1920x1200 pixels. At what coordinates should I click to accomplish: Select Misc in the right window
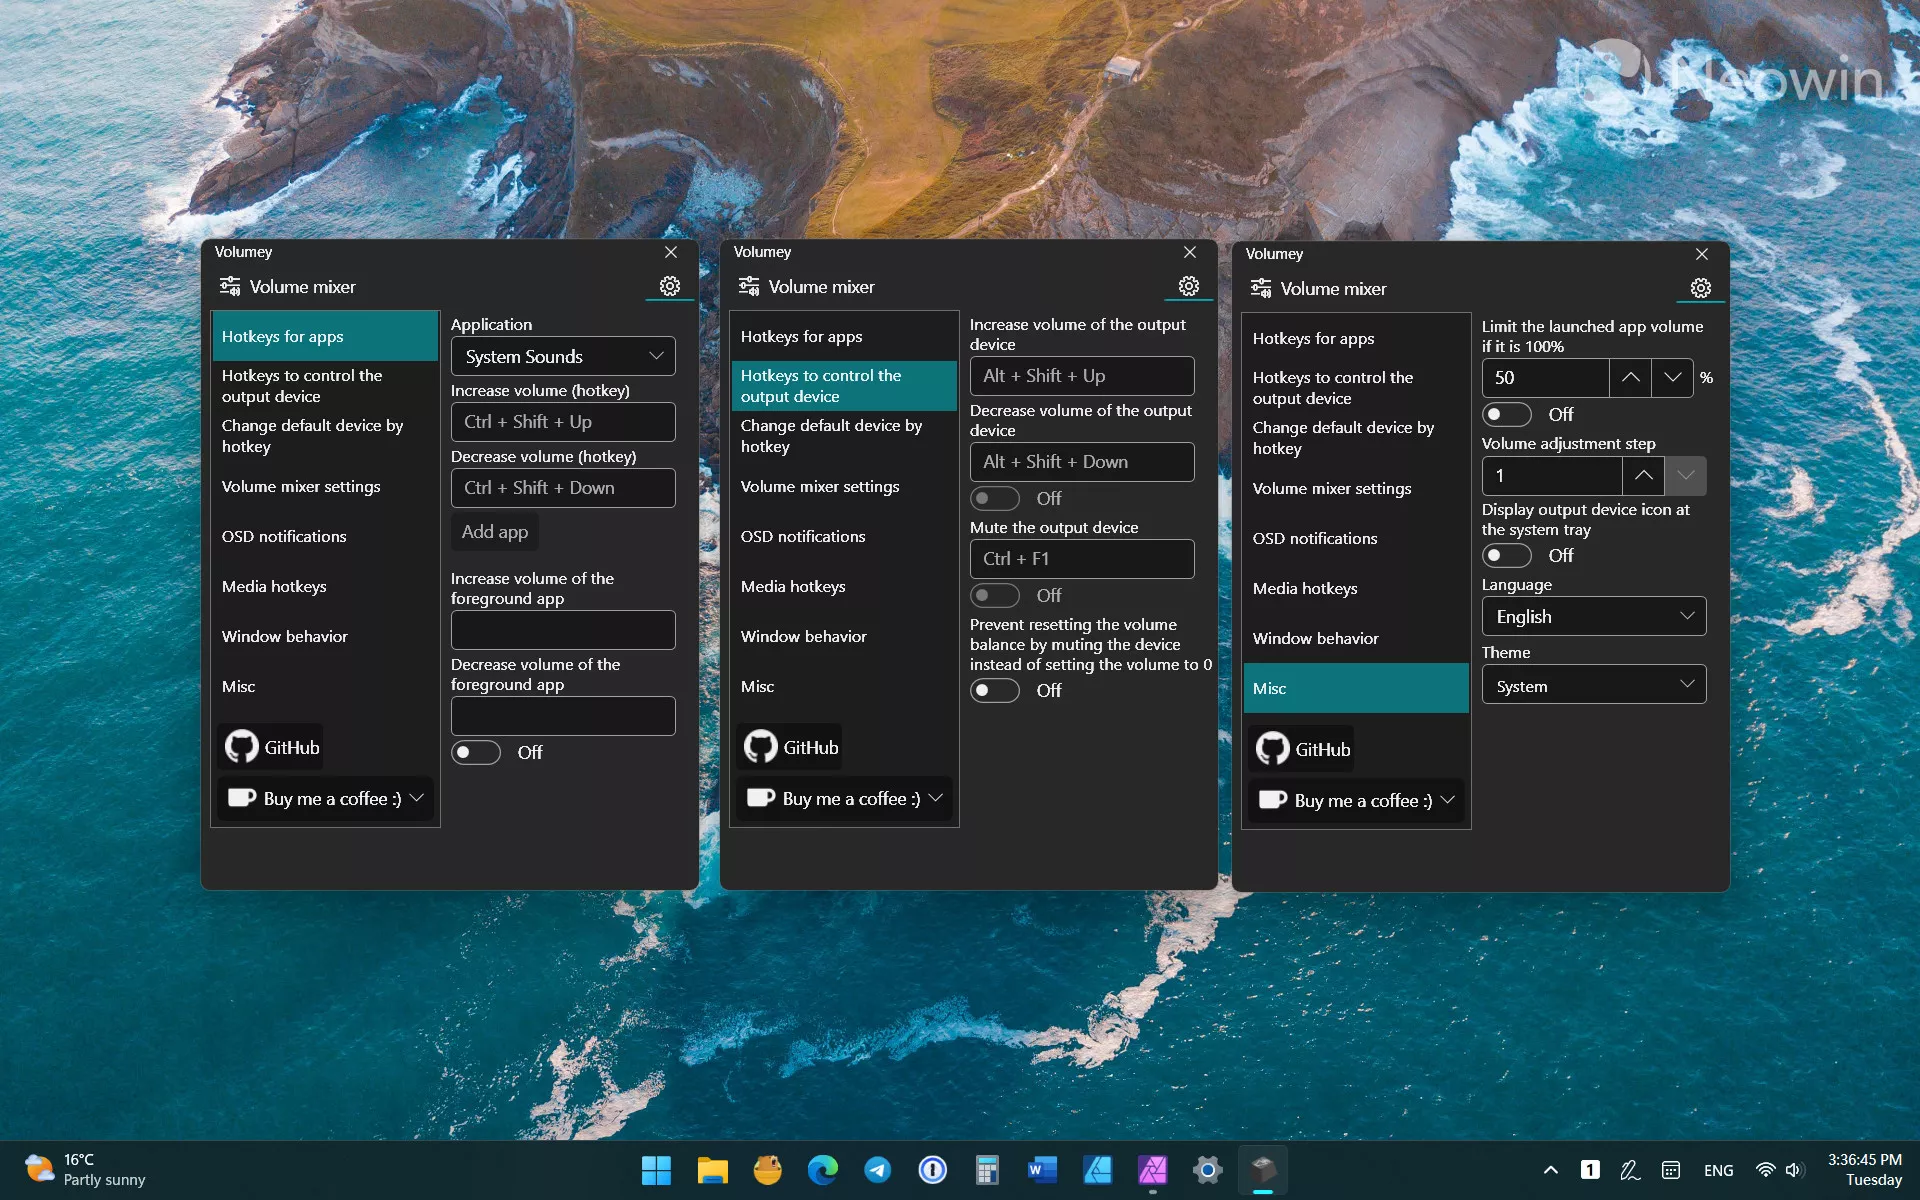tap(1356, 688)
